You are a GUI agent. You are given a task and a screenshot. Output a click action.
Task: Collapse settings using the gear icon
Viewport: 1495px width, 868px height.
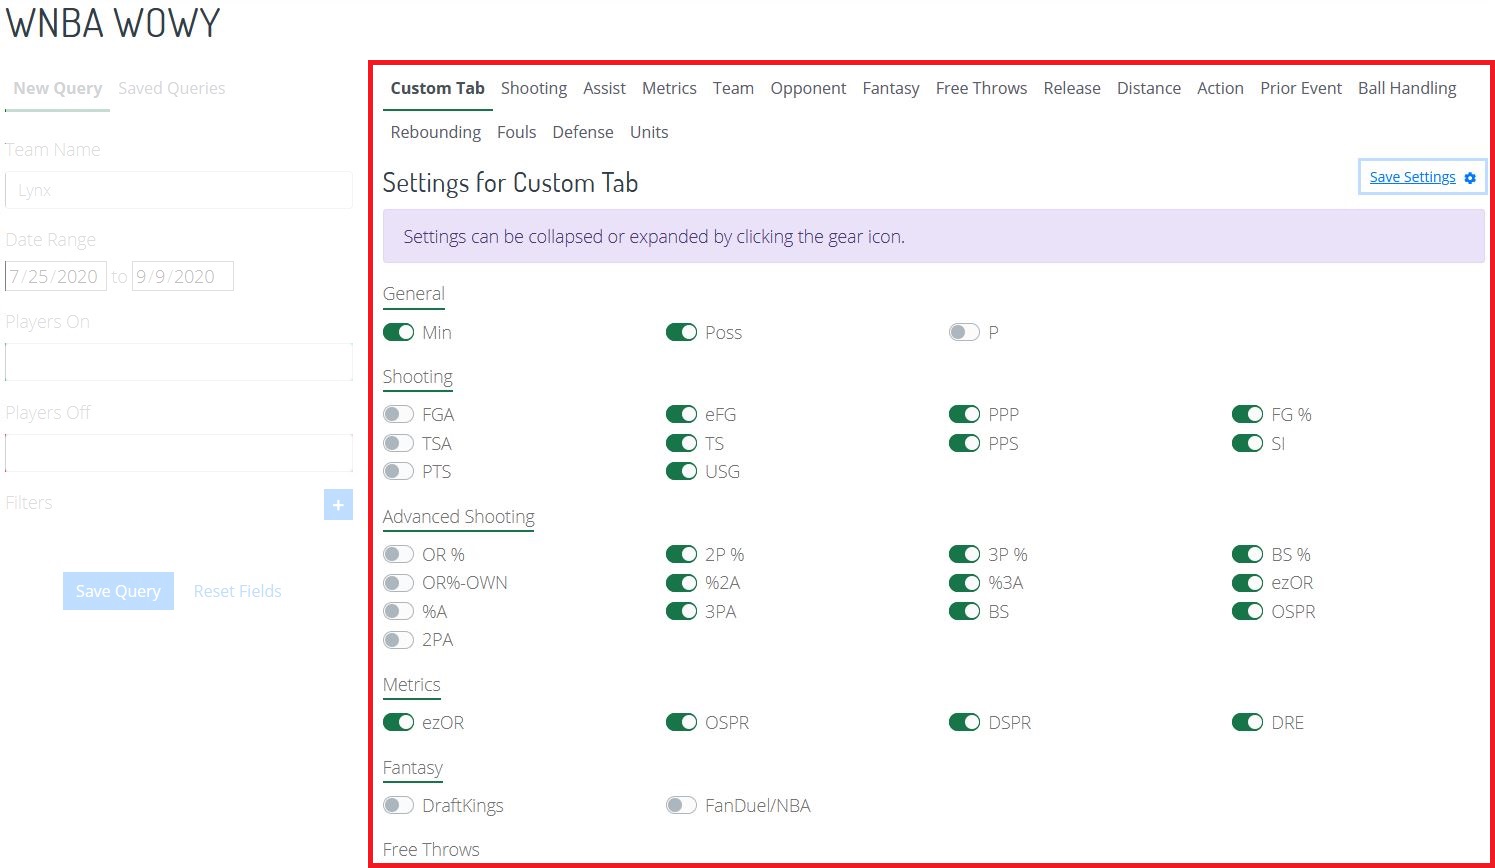[1470, 177]
